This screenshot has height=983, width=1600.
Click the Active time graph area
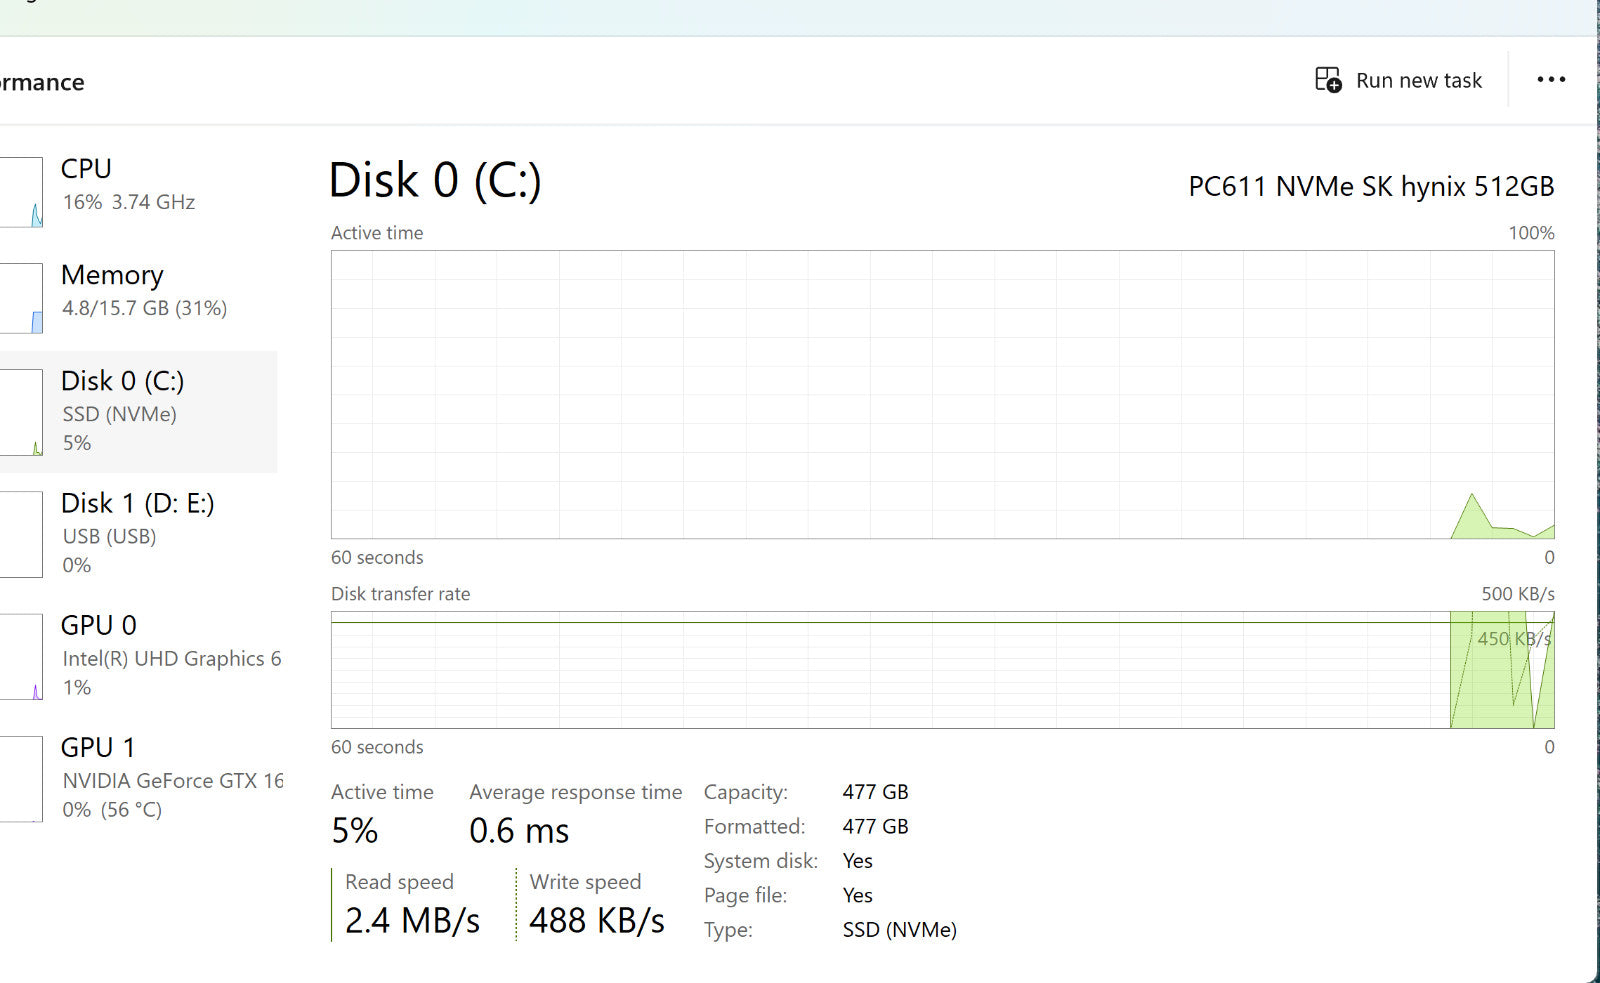click(x=942, y=394)
